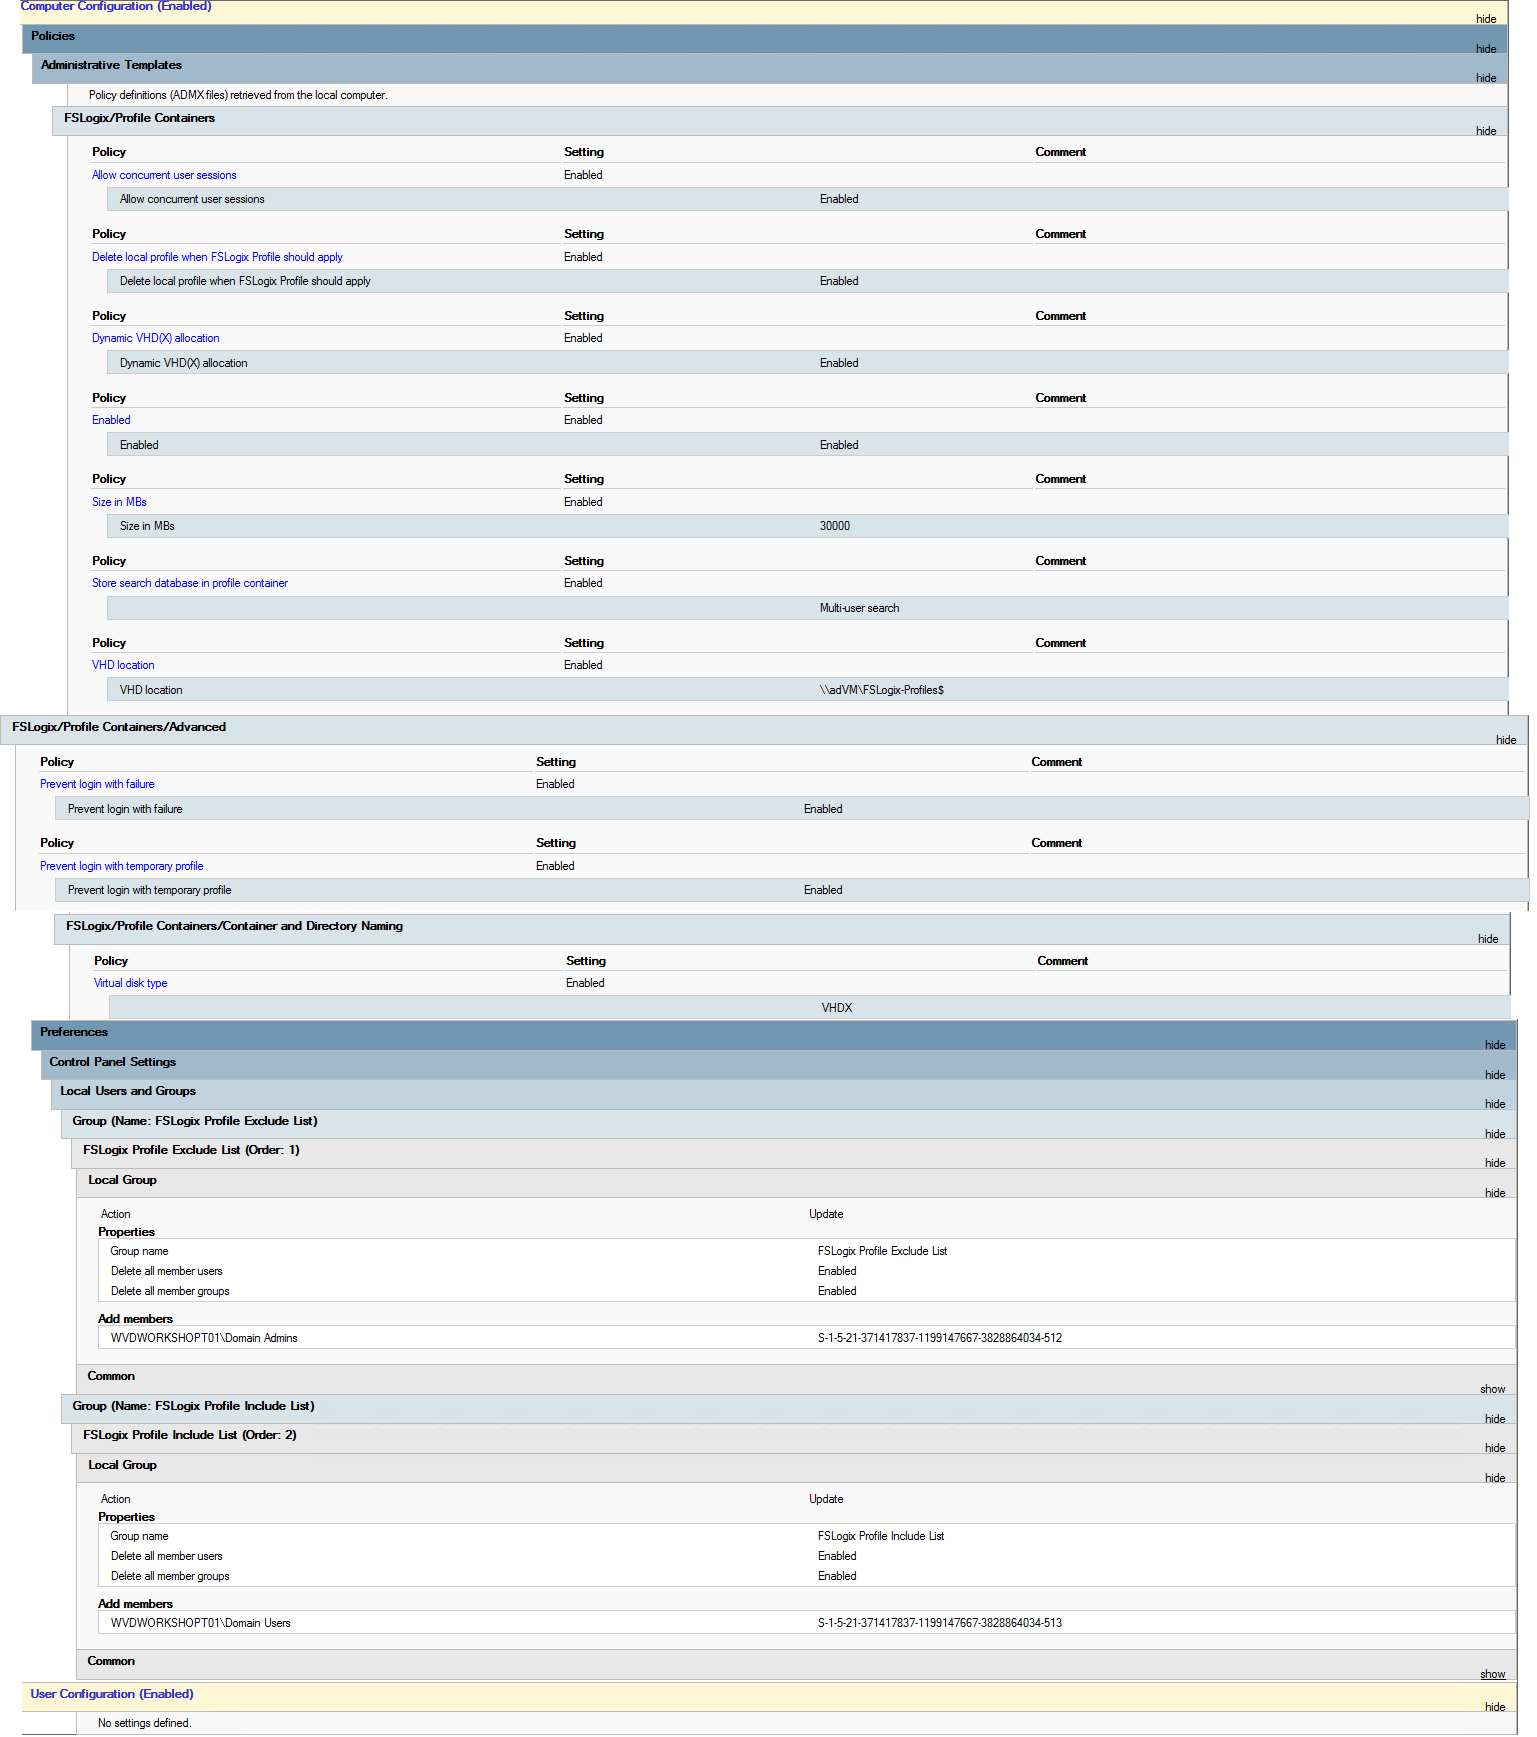Image resolution: width=1537 pixels, height=1737 pixels.
Task: Select the FSLogix/Profile Containers header text
Action: 139,118
